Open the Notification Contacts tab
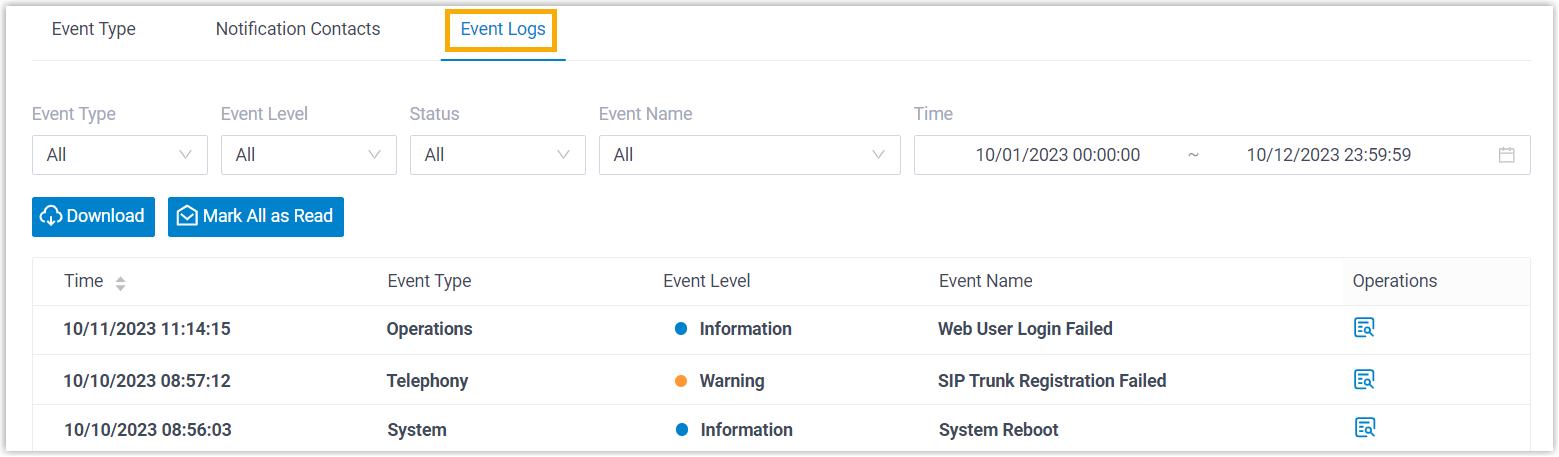This screenshot has height=457, width=1559. pos(298,29)
